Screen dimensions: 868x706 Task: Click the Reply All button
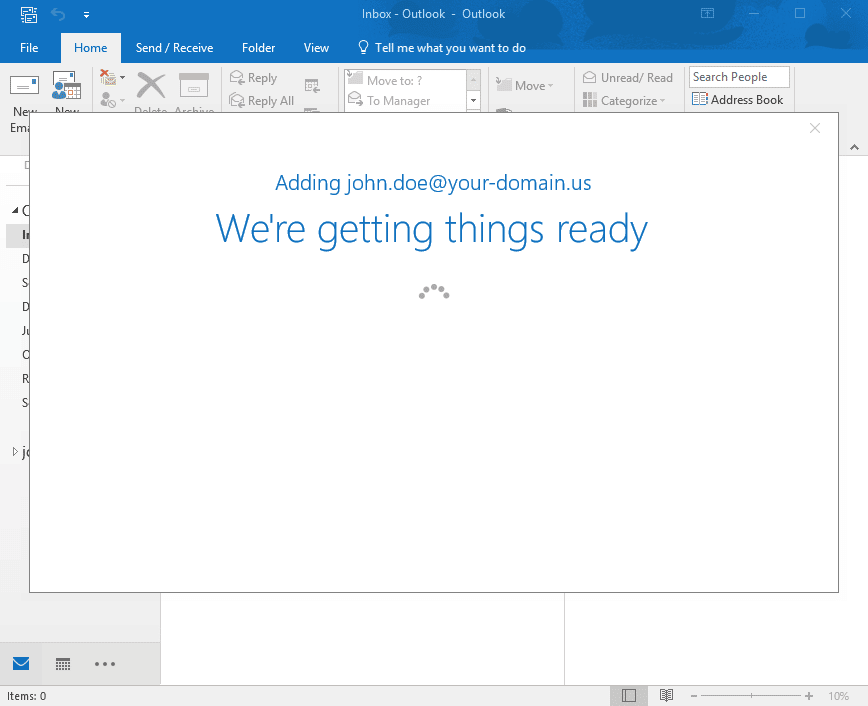click(x=262, y=101)
